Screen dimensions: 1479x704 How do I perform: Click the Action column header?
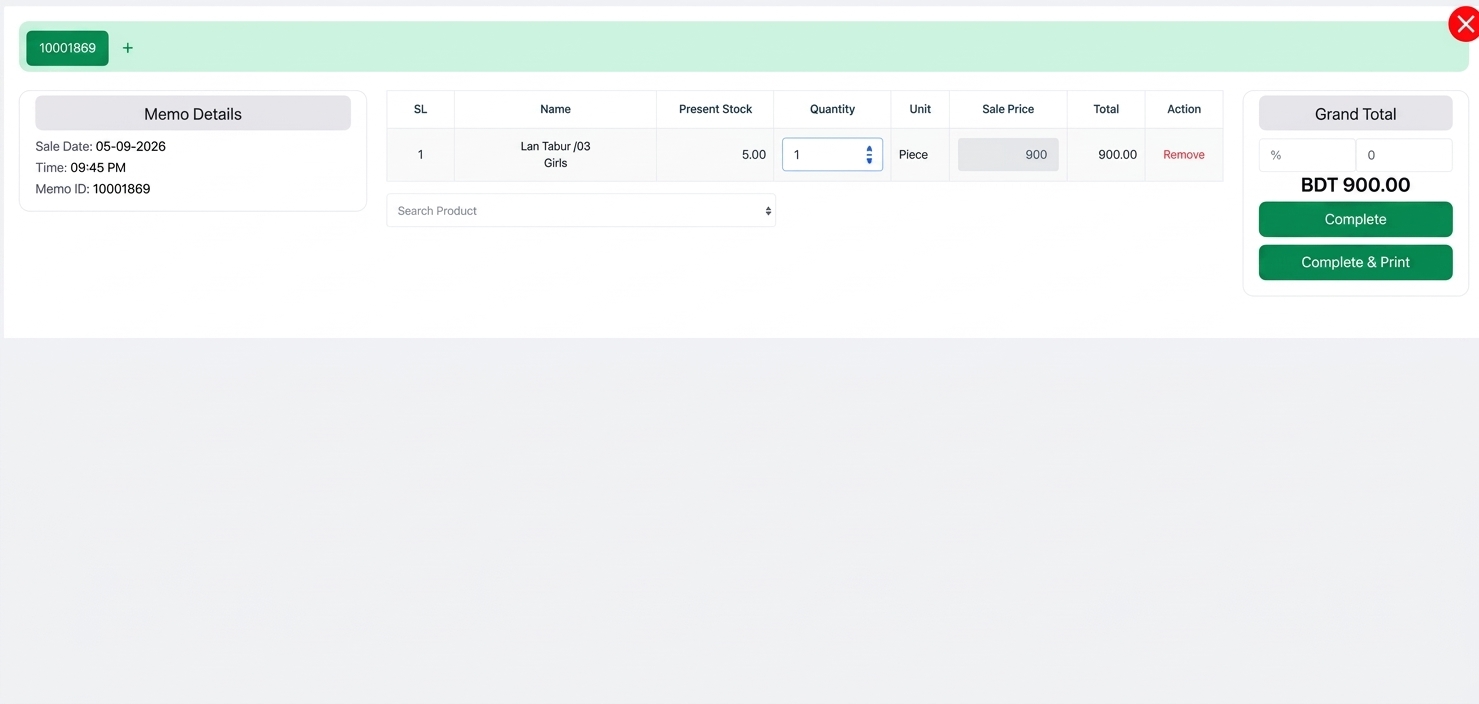pos(1184,109)
